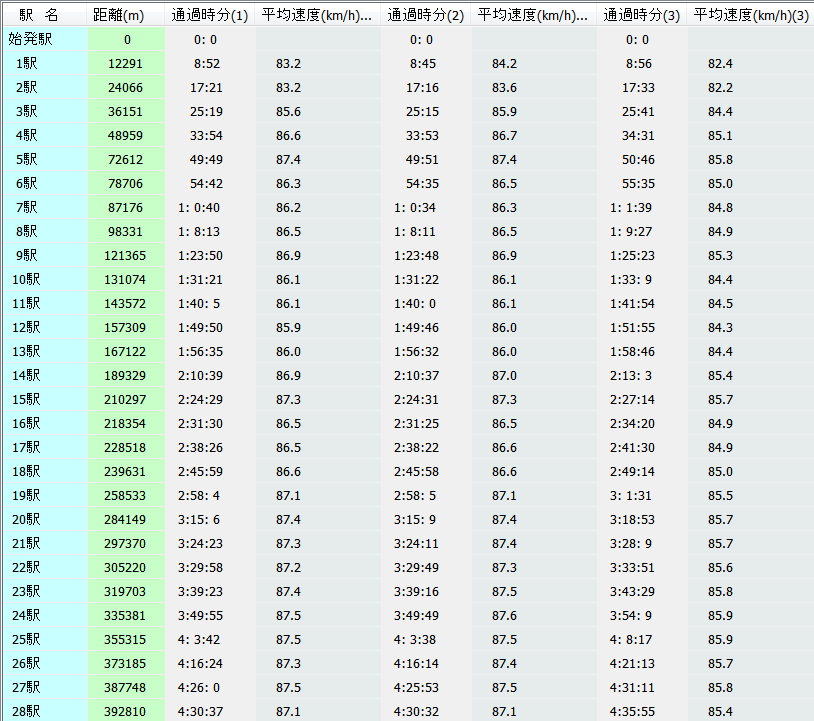Click the passing time 3:24:11
Image resolution: width=814 pixels, height=721 pixels.
pos(416,543)
